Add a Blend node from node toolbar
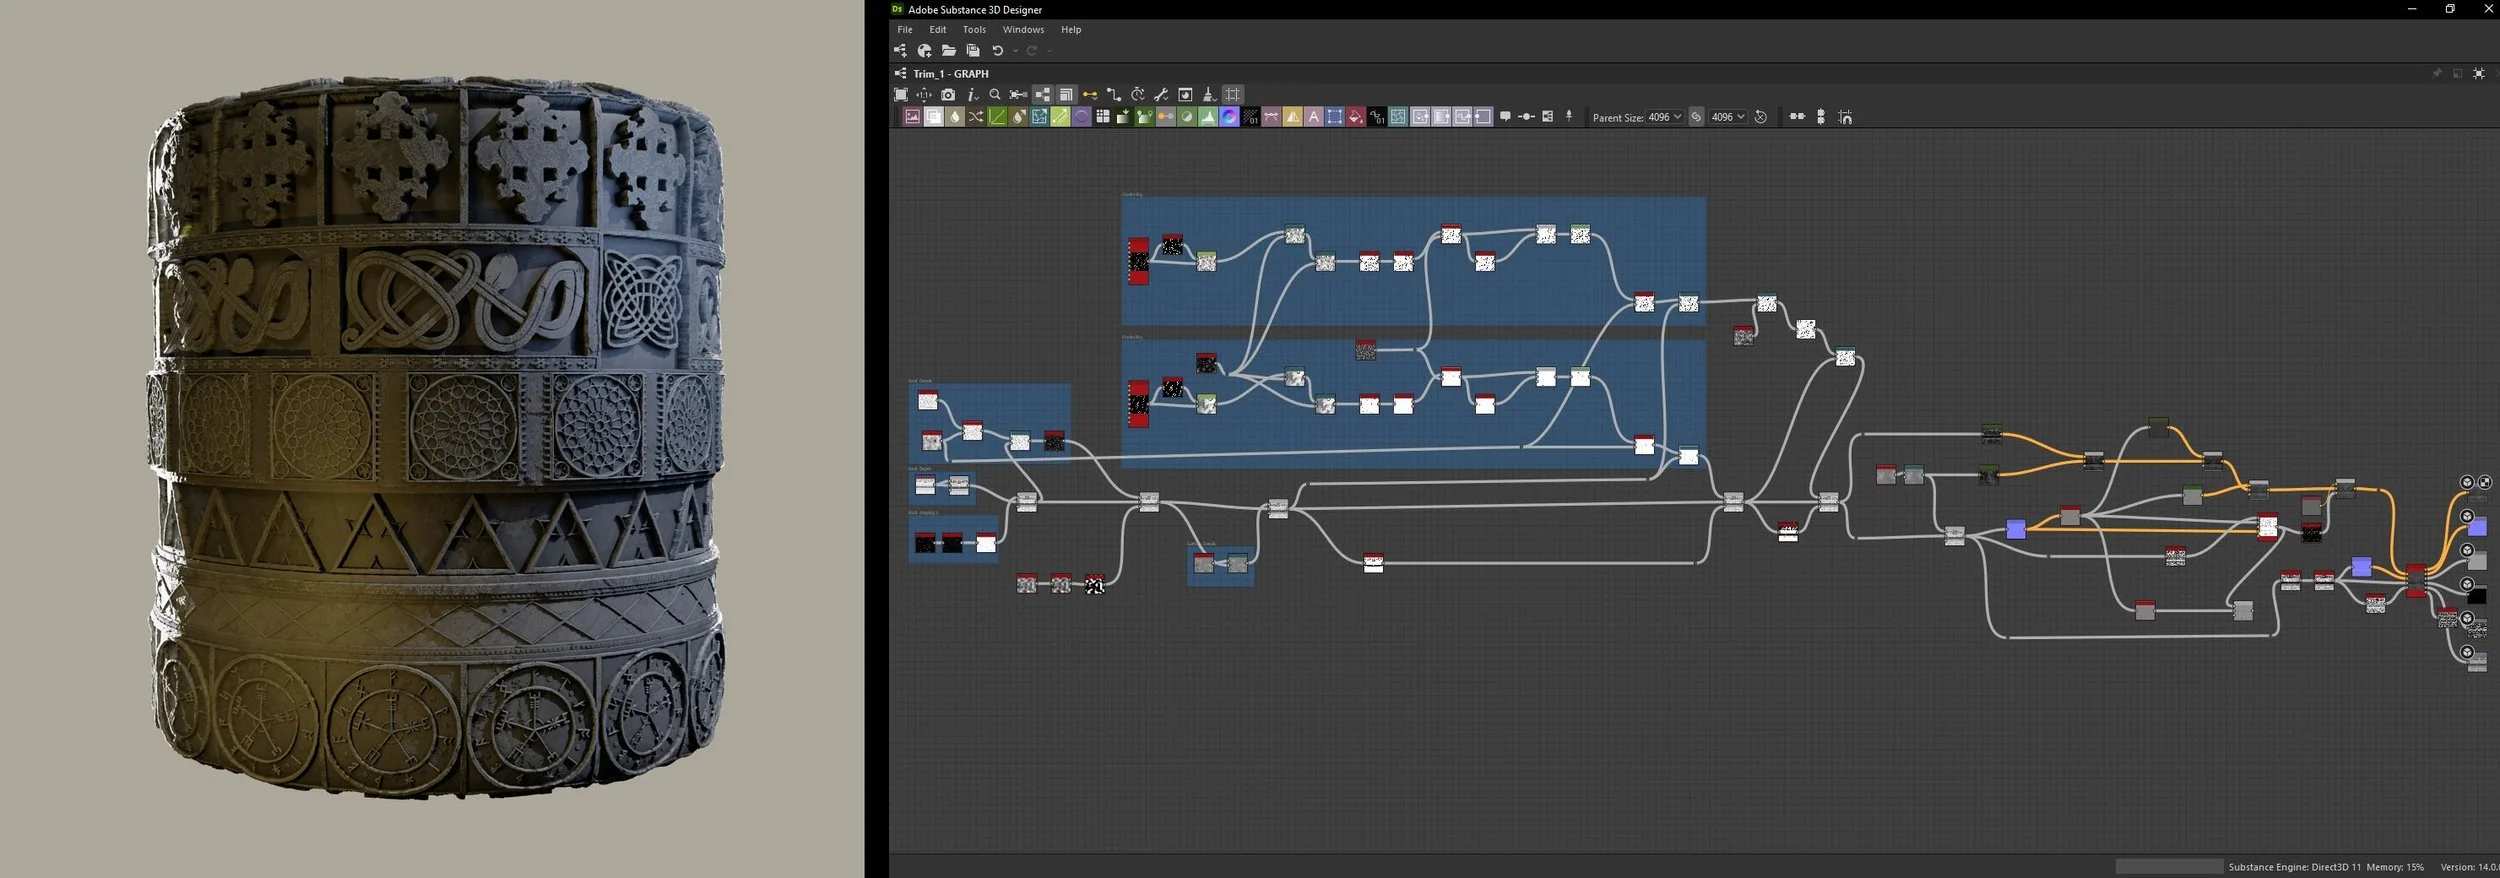Screen dimensions: 2500x878 (933, 117)
